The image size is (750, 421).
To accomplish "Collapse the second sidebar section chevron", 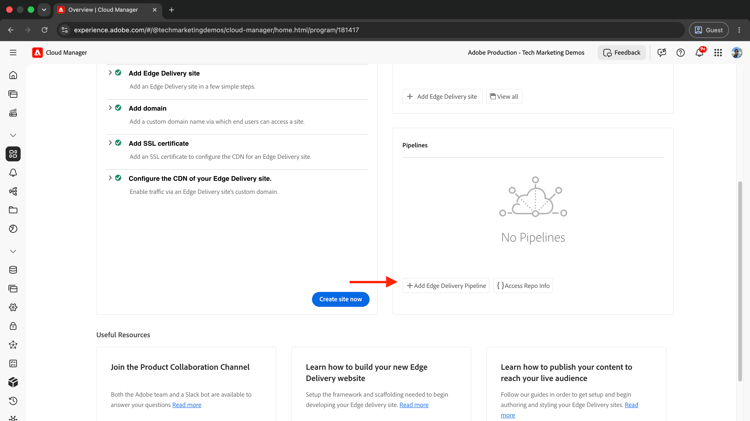I will tap(13, 251).
